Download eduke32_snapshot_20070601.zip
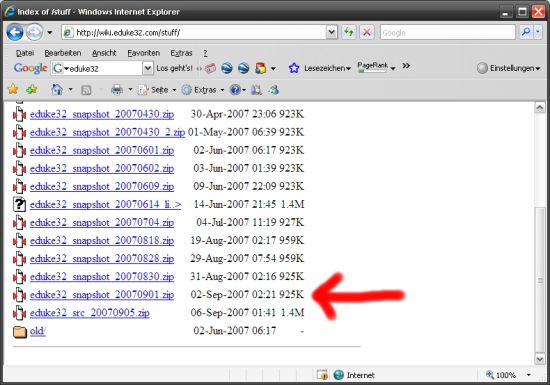This screenshot has height=385, width=550. click(x=102, y=150)
